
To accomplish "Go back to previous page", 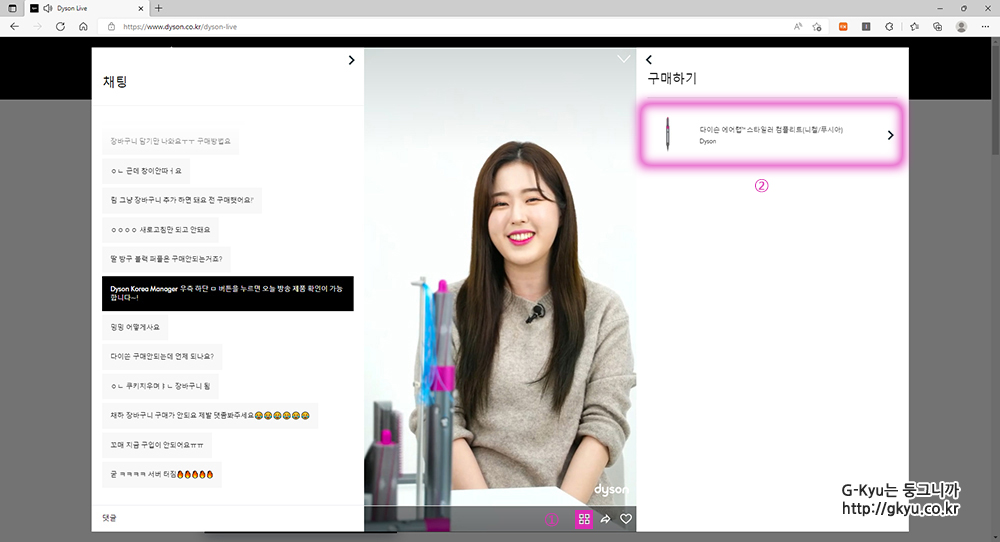I will [15, 27].
